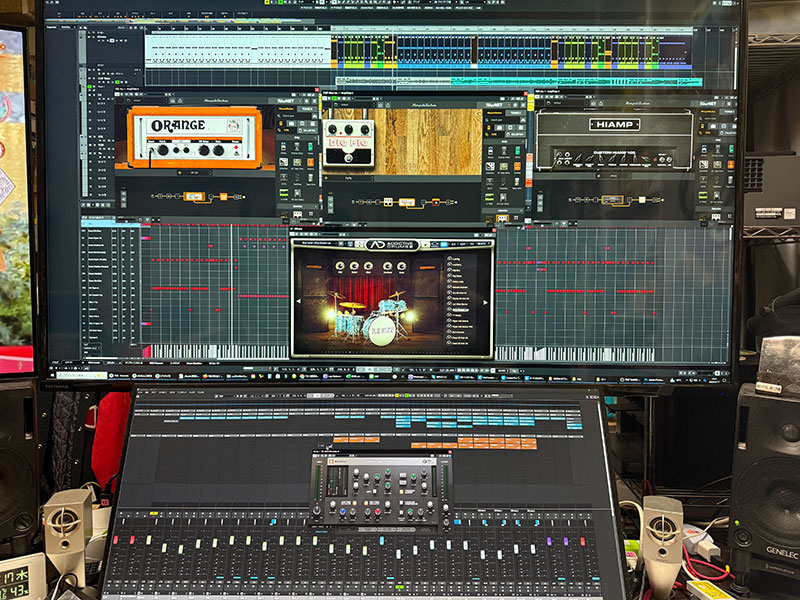Click the Windows taskbar search box

[x=82, y=375]
